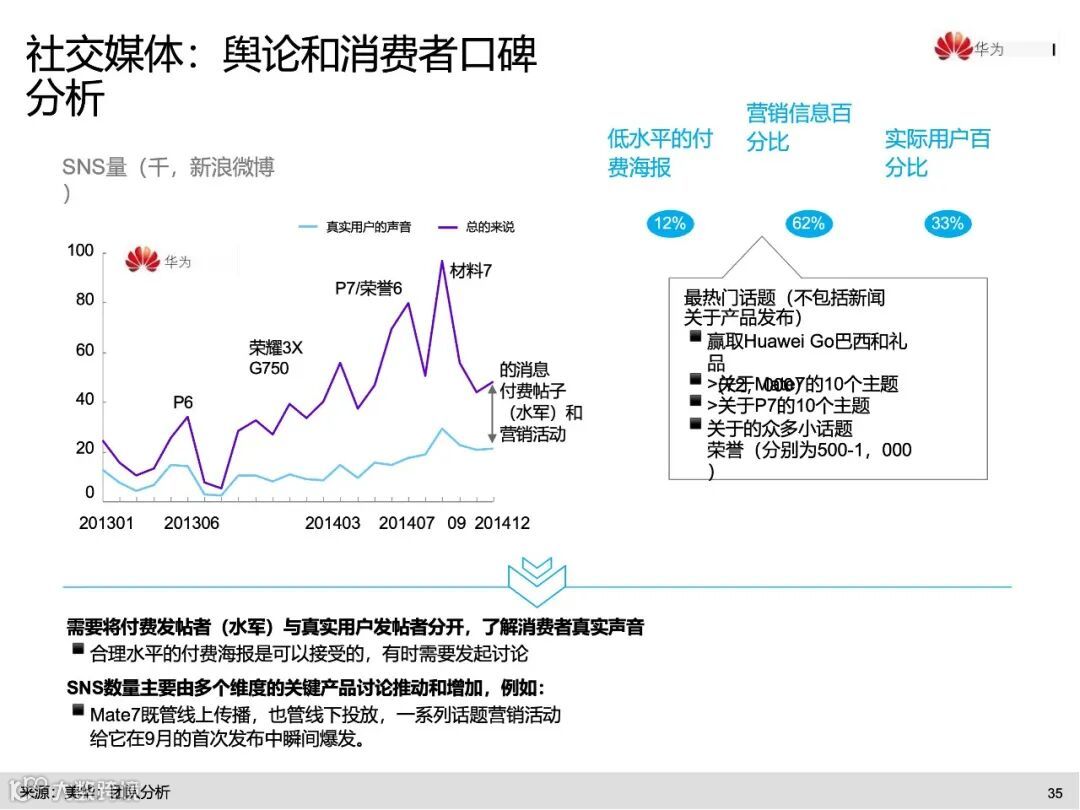Viewport: 1080px width, 810px height.
Task: Click the y-axis value 80
Action: [85, 300]
